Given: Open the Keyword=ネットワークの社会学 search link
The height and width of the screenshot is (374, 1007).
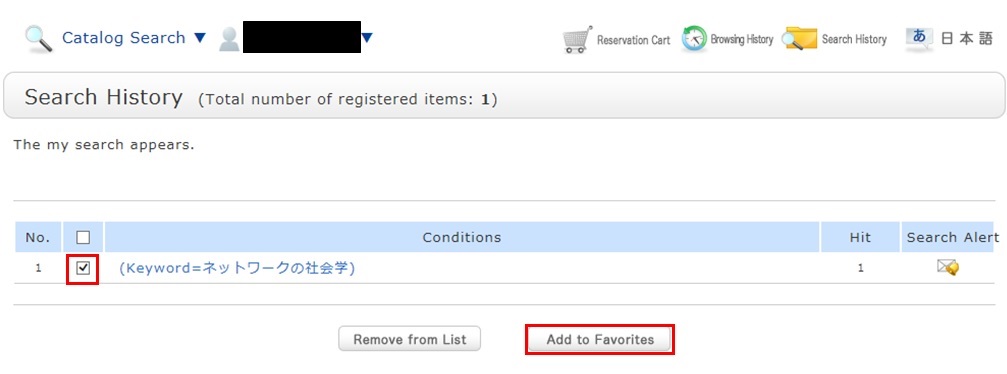Looking at the screenshot, I should 237,268.
